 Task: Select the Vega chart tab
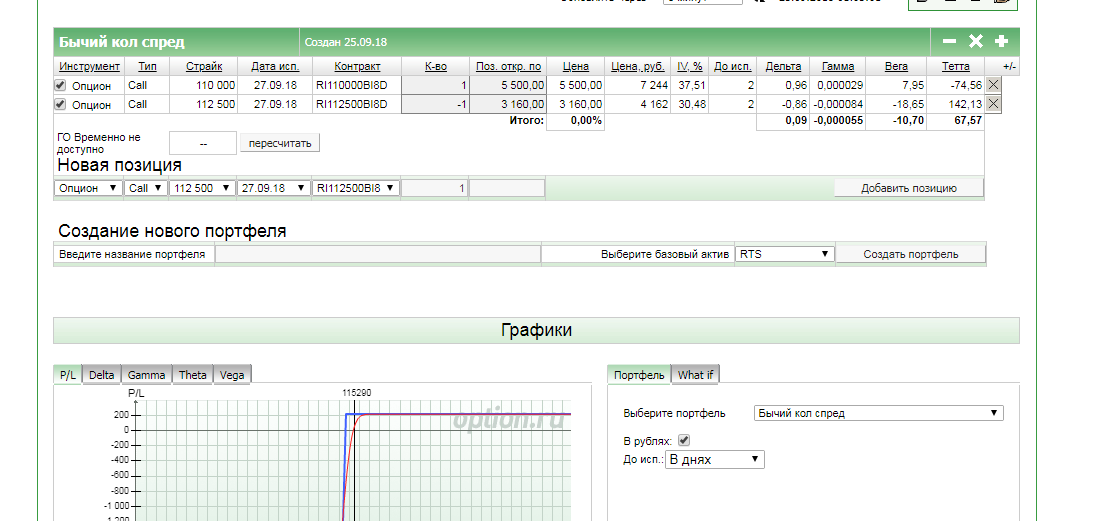click(231, 375)
